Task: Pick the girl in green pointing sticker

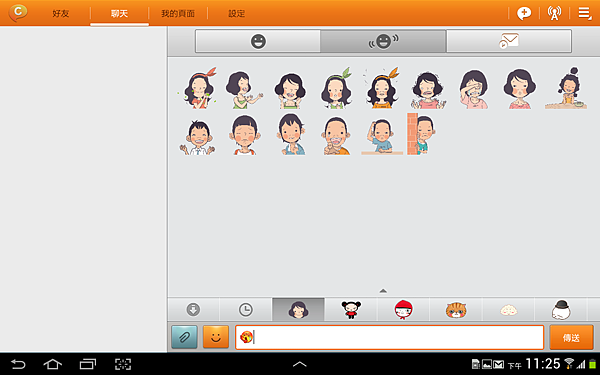Action: click(x=244, y=90)
